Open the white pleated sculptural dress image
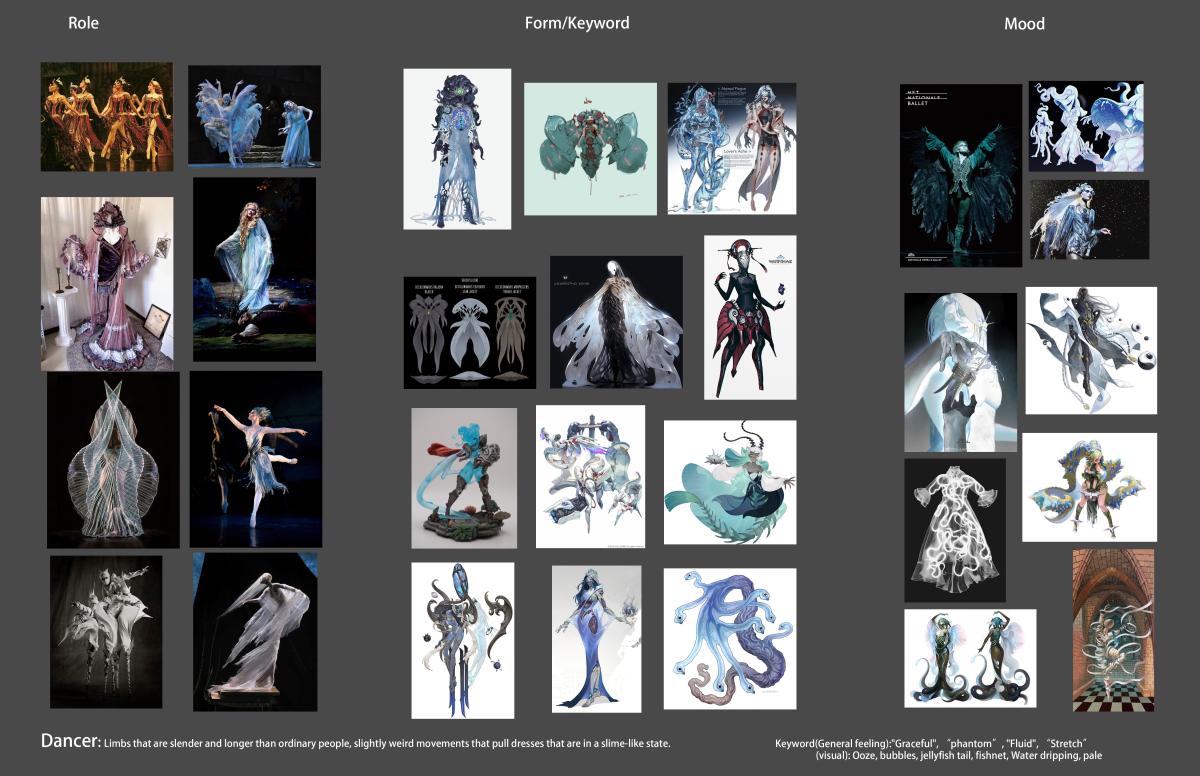The width and height of the screenshot is (1200, 776). pos(113,459)
